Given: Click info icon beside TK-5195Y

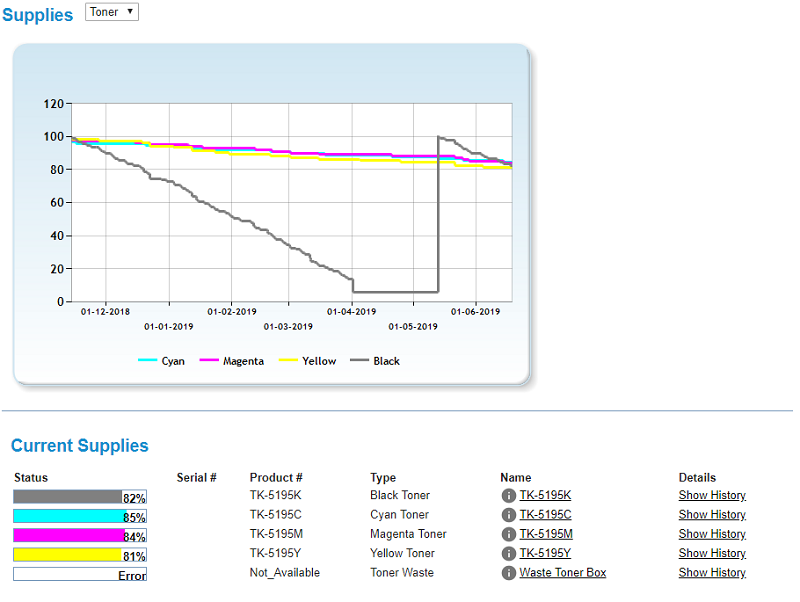Looking at the screenshot, I should (x=509, y=554).
